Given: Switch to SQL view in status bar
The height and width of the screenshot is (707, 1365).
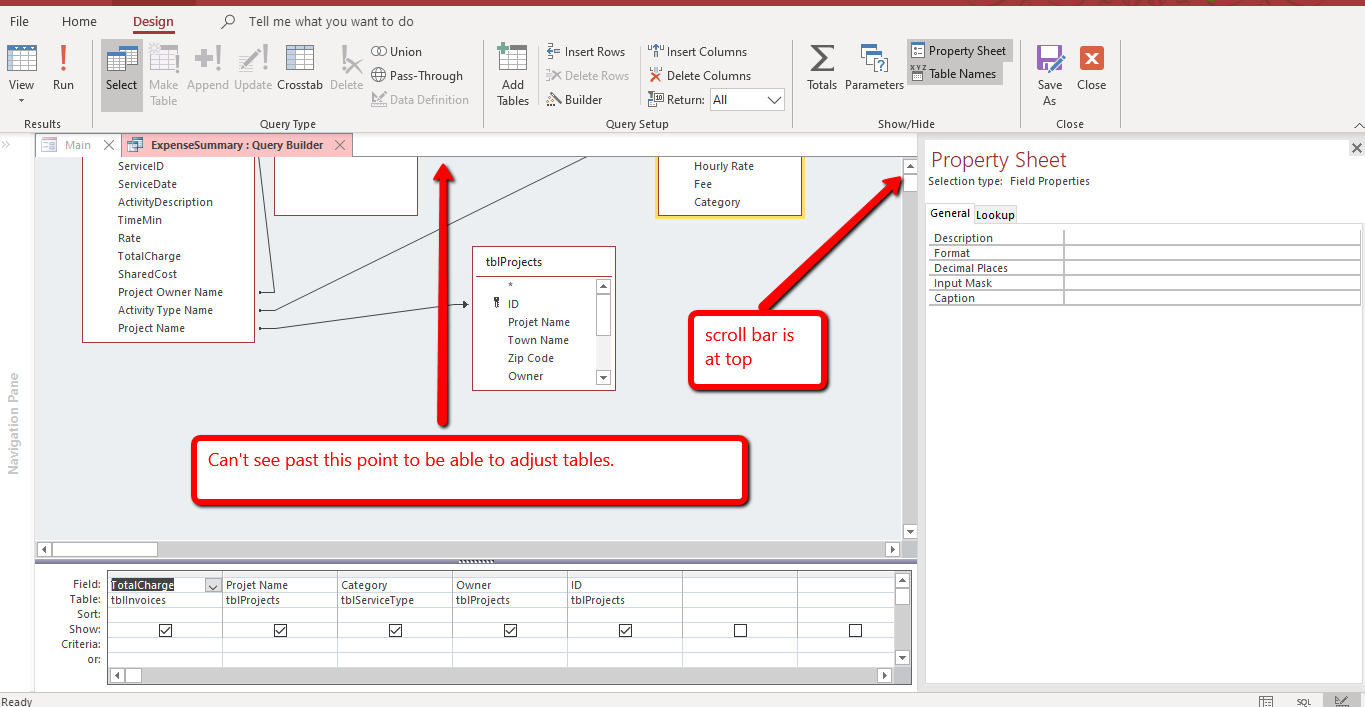Looking at the screenshot, I should 1304,701.
